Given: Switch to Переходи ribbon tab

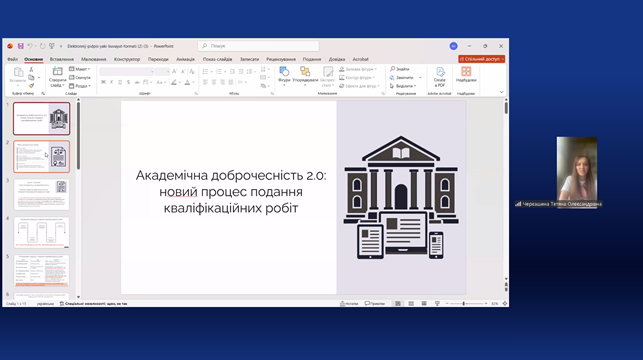Looking at the screenshot, I should point(158,59).
